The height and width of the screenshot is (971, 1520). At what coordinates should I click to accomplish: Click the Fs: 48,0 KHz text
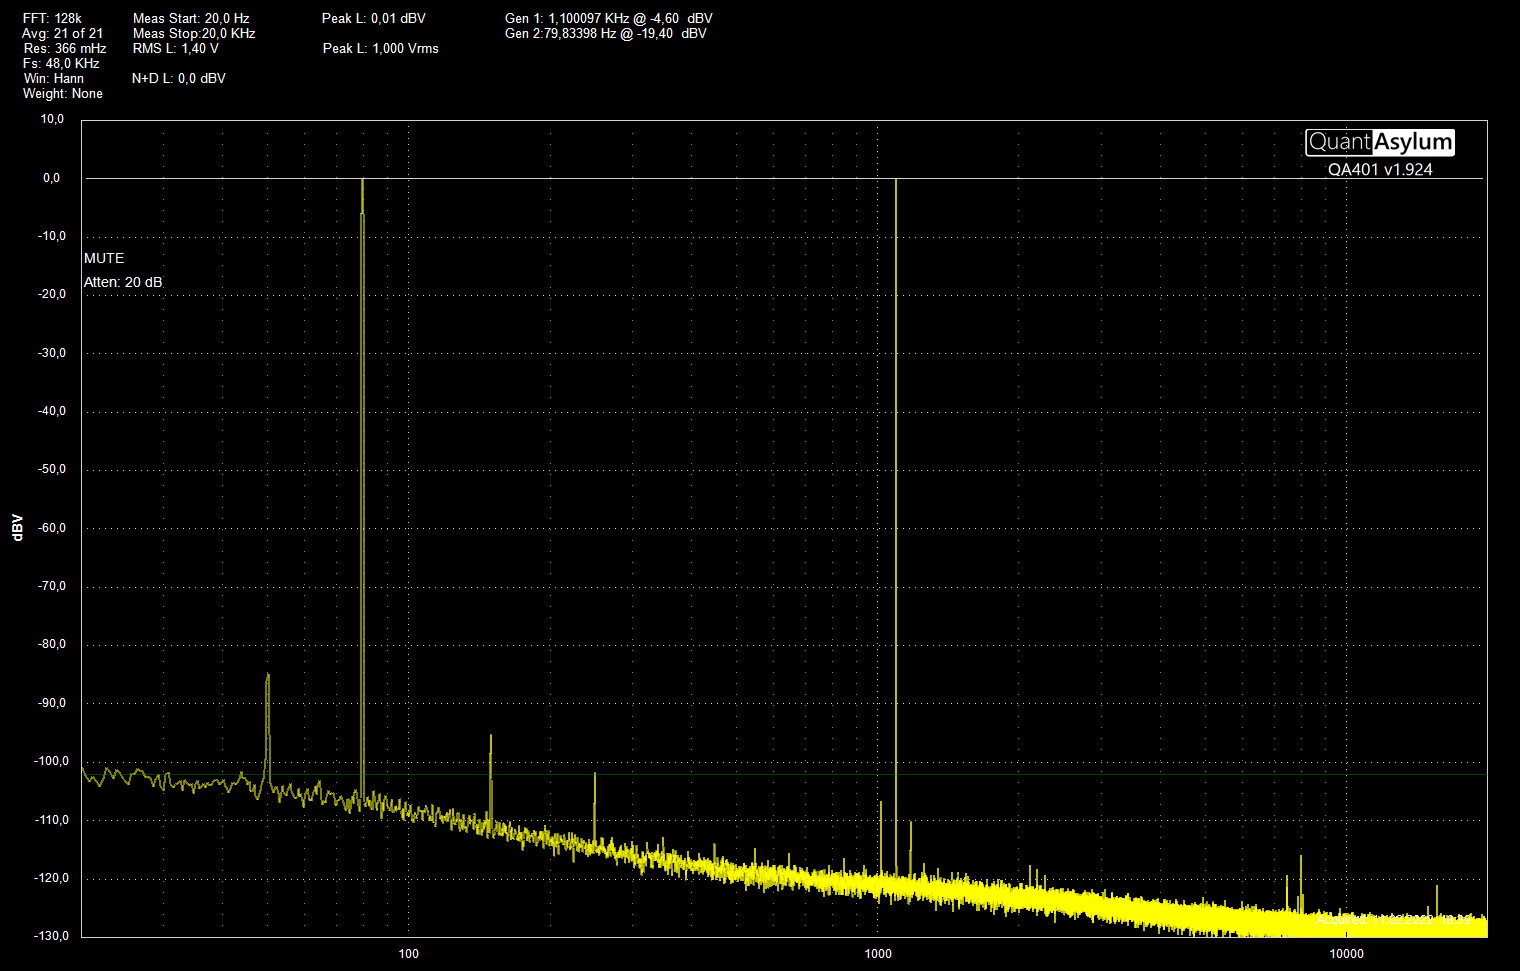61,63
